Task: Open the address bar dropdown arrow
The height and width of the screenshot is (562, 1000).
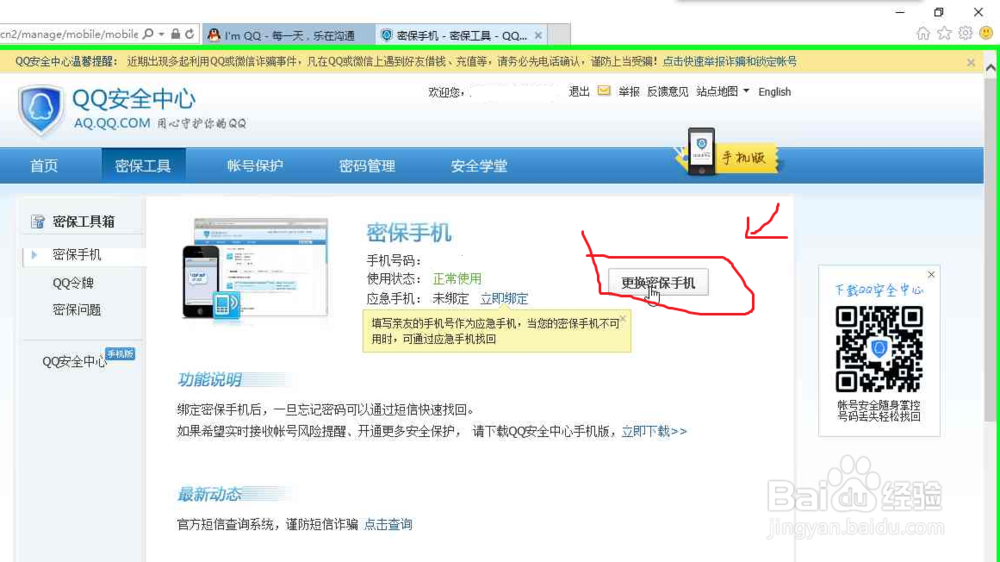Action: 162,34
